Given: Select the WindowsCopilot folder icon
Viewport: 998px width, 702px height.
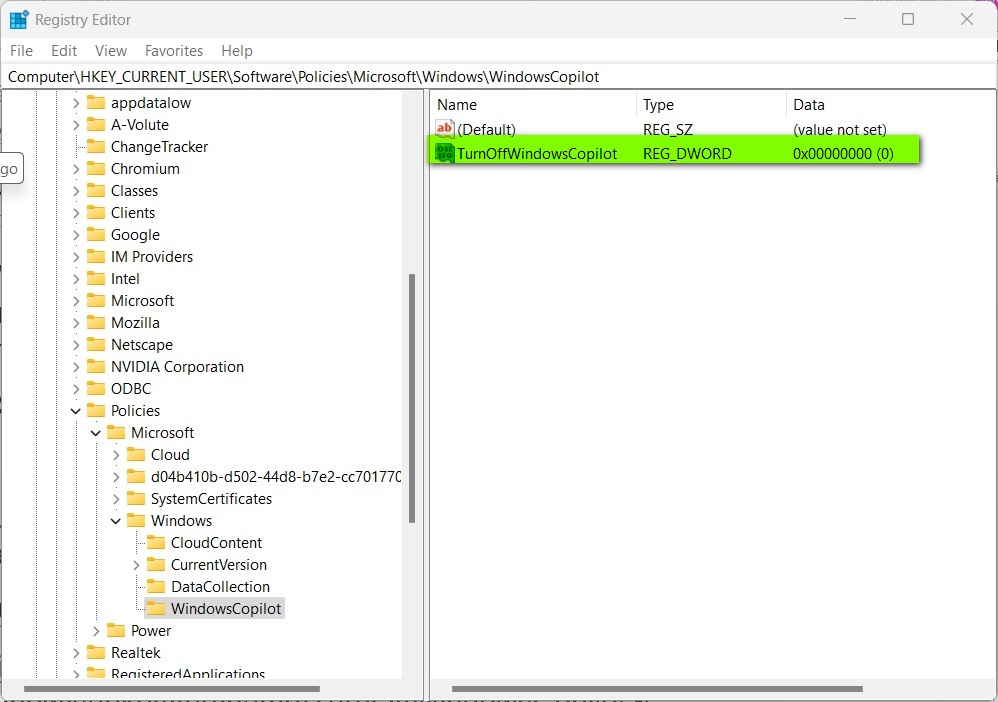Looking at the screenshot, I should [x=156, y=608].
